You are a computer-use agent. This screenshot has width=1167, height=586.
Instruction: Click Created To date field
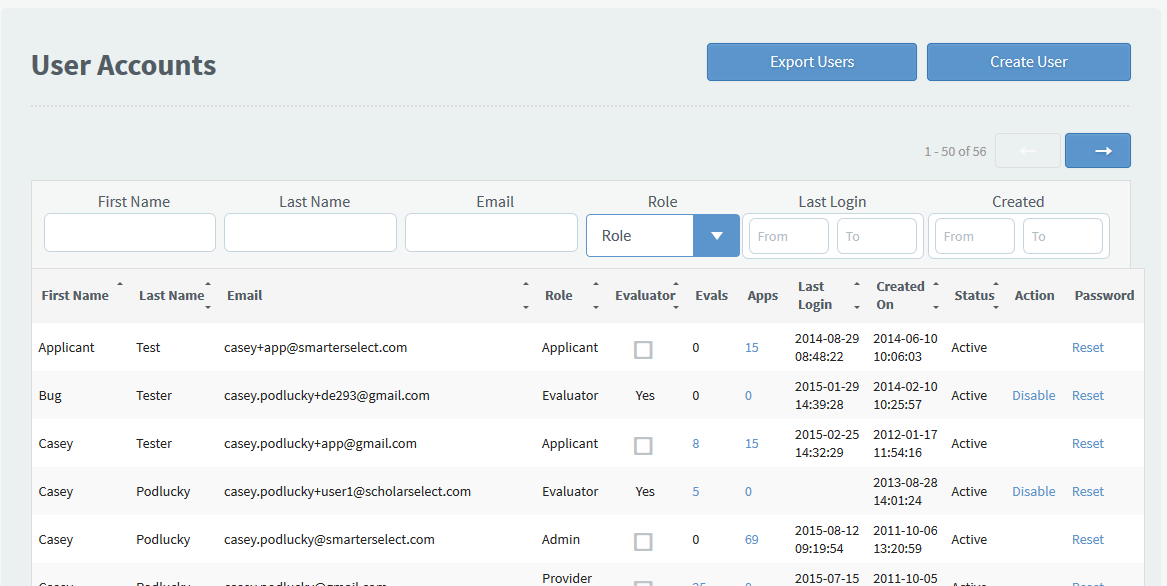click(x=1063, y=236)
